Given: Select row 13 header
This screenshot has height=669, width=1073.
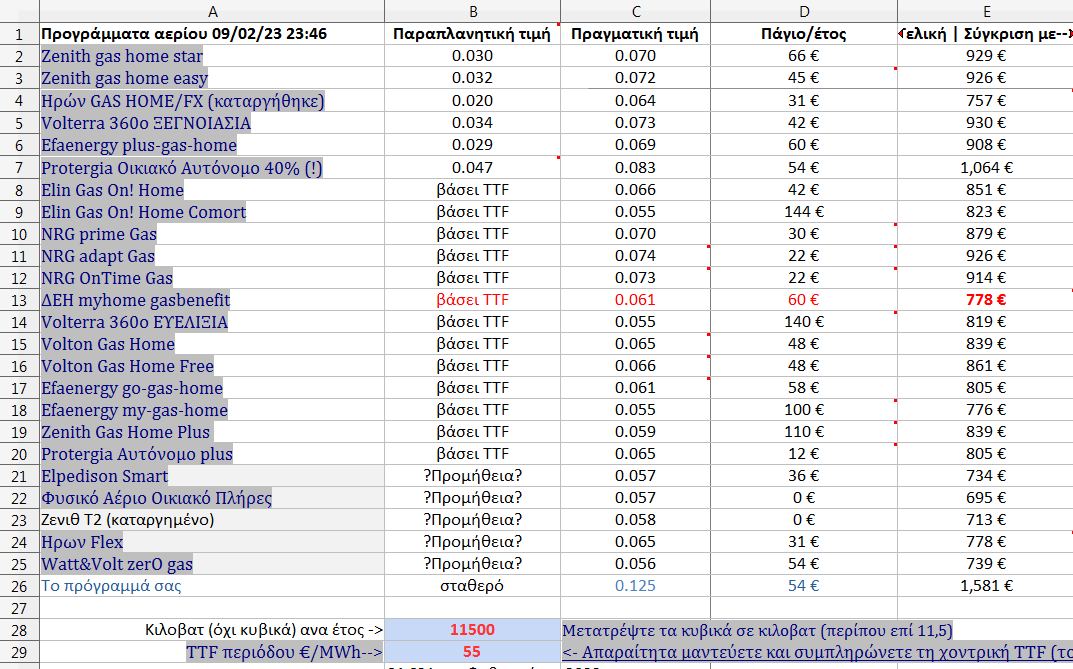Looking at the screenshot, I should pos(19,300).
